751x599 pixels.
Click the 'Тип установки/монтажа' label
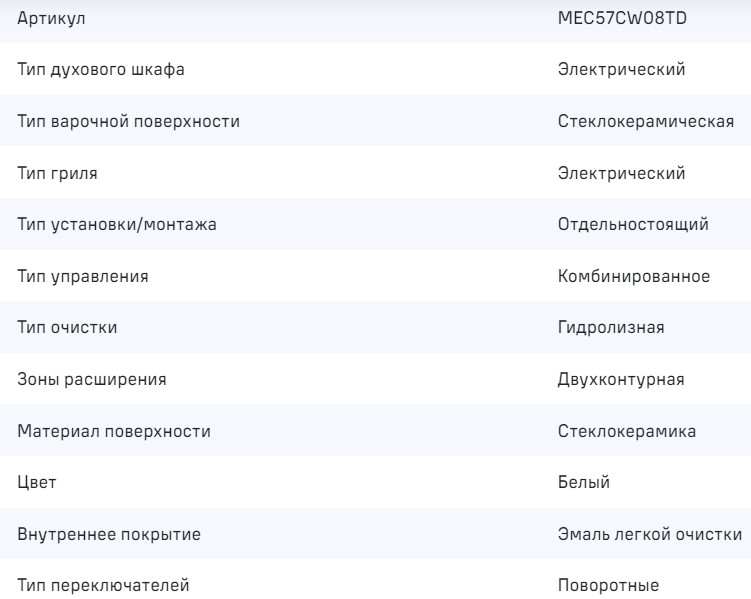coord(117,225)
